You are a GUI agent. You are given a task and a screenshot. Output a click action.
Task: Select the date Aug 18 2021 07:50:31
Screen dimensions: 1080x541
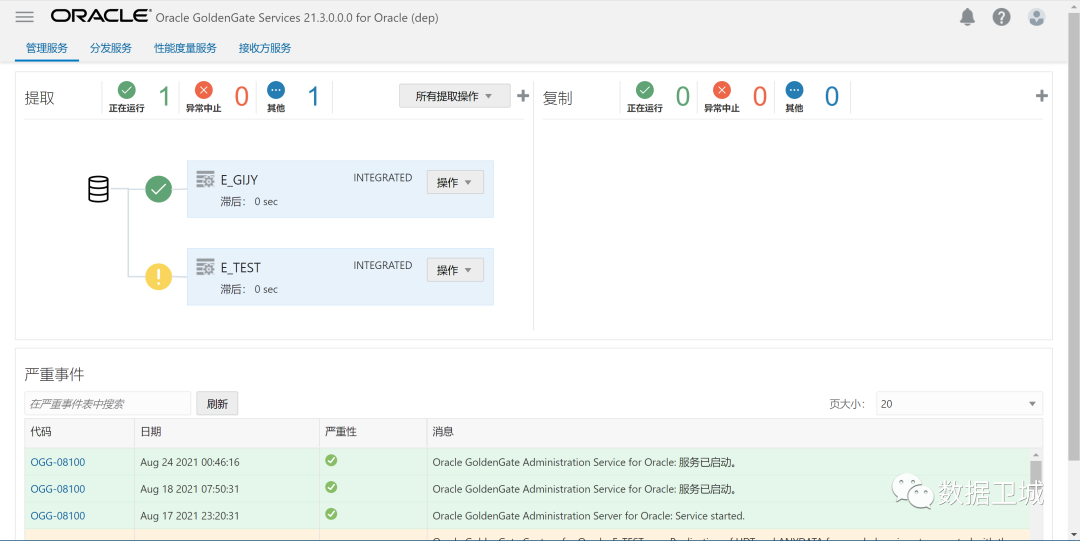[x=190, y=489]
